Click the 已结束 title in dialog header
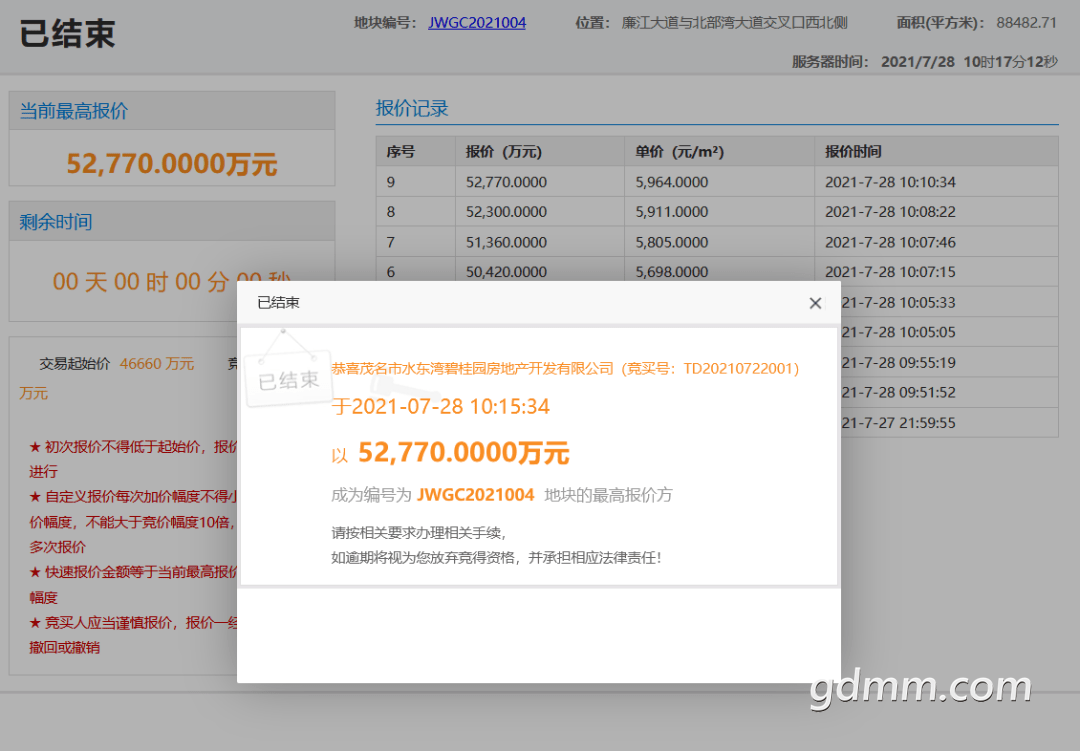This screenshot has width=1080, height=751. coord(278,302)
